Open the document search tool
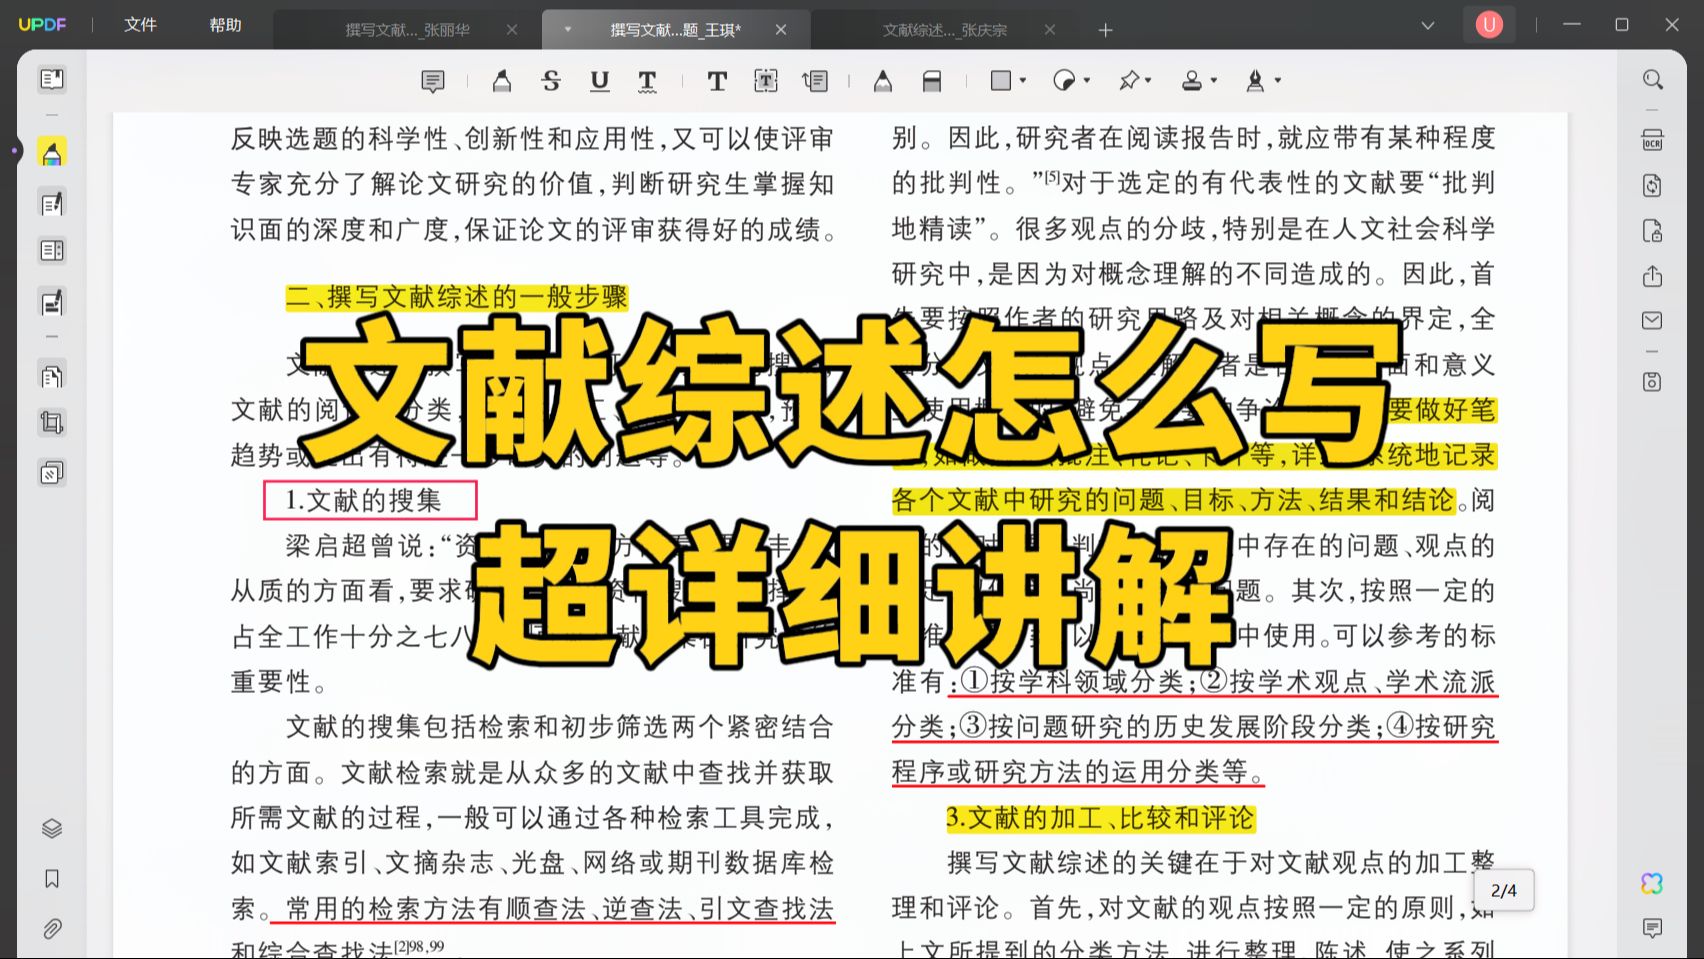Image resolution: width=1704 pixels, height=959 pixels. [1651, 79]
